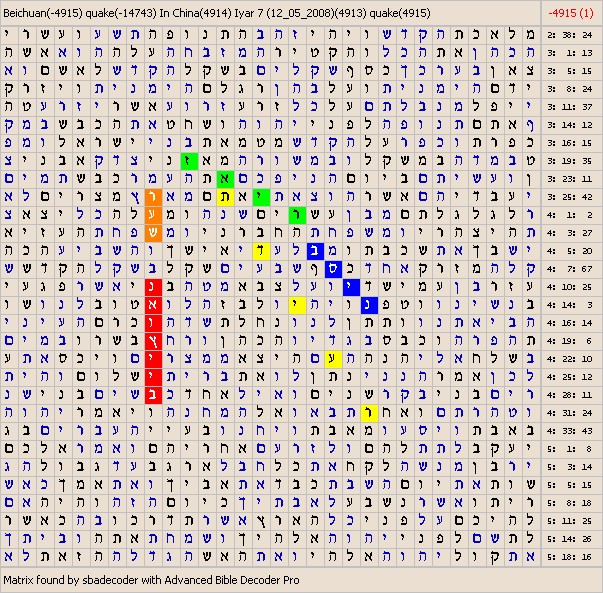Click the "quake(-14743)" term in the header
Screen dimensions: 603x593
click(121, 13)
